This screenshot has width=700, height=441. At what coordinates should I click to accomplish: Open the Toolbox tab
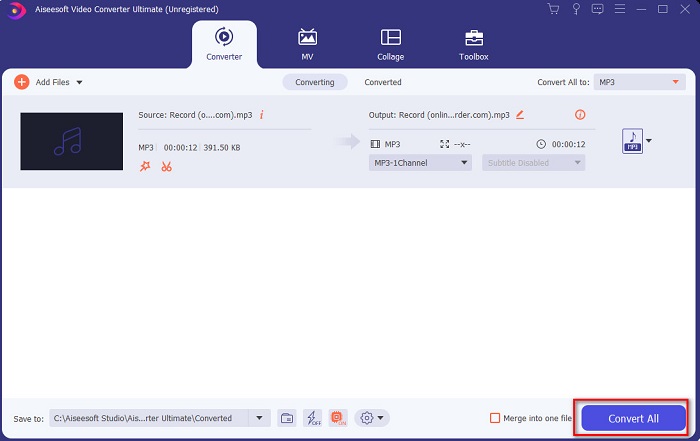pos(473,44)
